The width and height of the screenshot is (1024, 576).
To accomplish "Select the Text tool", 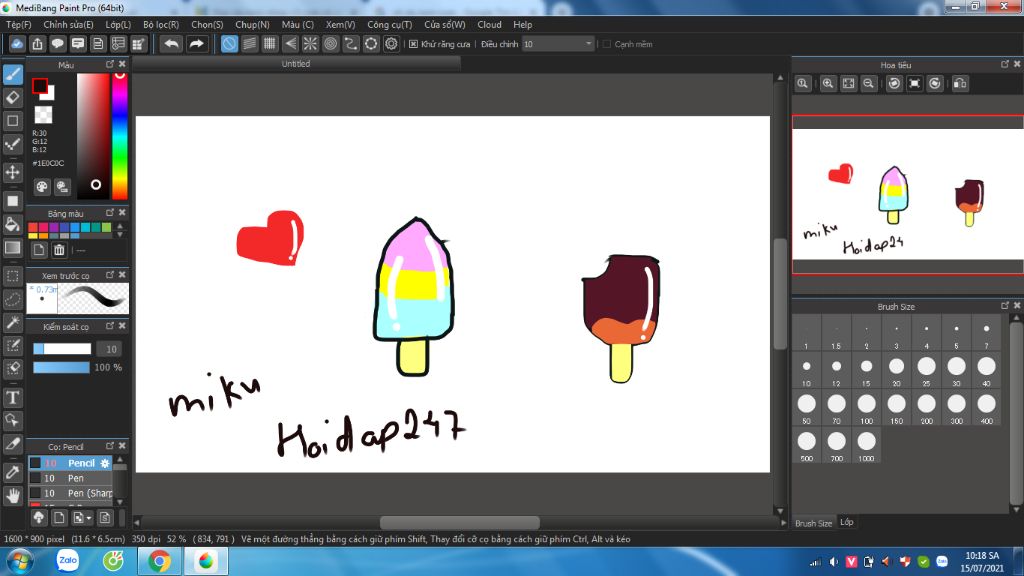I will (x=12, y=397).
